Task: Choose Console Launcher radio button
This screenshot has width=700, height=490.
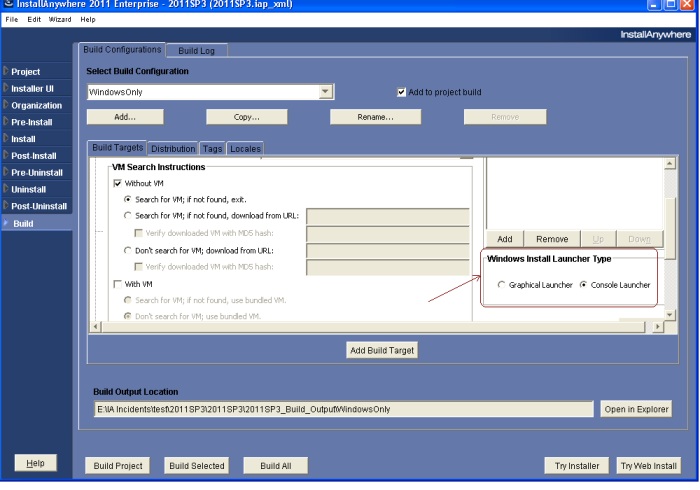Action: click(x=583, y=285)
